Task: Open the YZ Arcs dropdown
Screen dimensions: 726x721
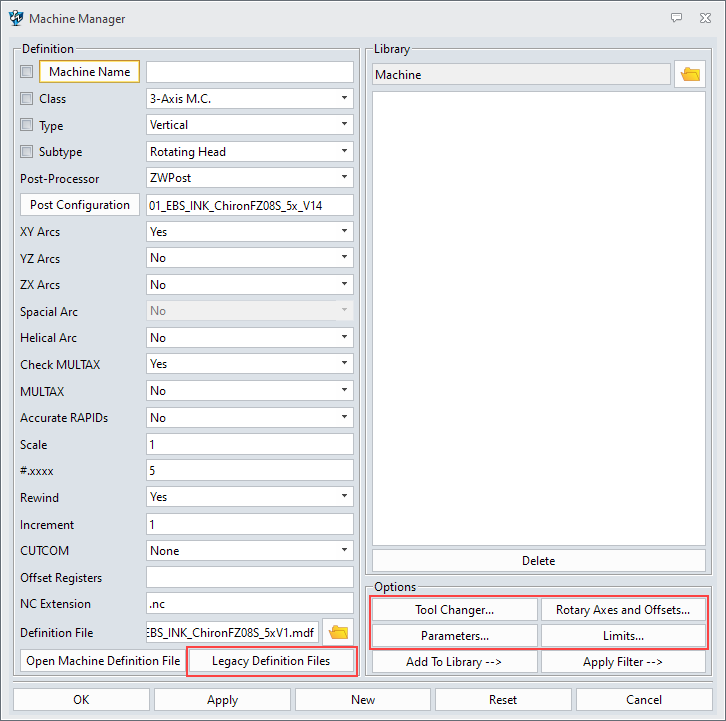Action: [x=250, y=257]
